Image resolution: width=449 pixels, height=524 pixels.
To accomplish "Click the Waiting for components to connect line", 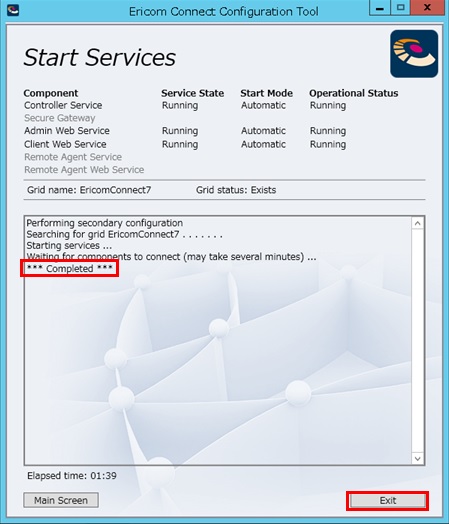I will pyautogui.click(x=171, y=257).
